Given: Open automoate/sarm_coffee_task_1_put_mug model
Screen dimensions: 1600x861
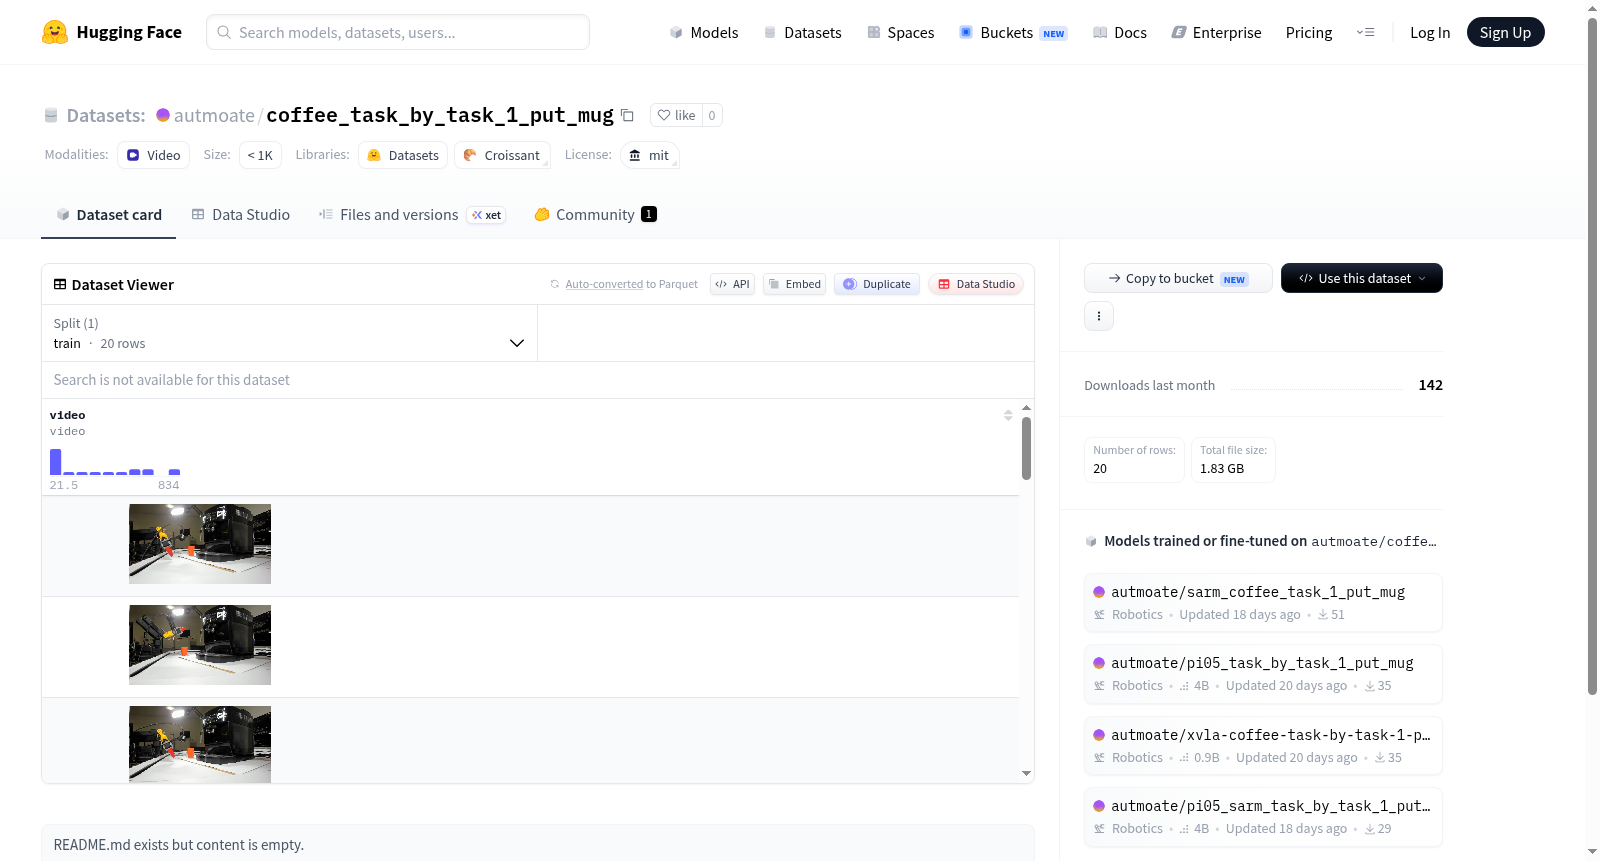Looking at the screenshot, I should [x=1263, y=603].
